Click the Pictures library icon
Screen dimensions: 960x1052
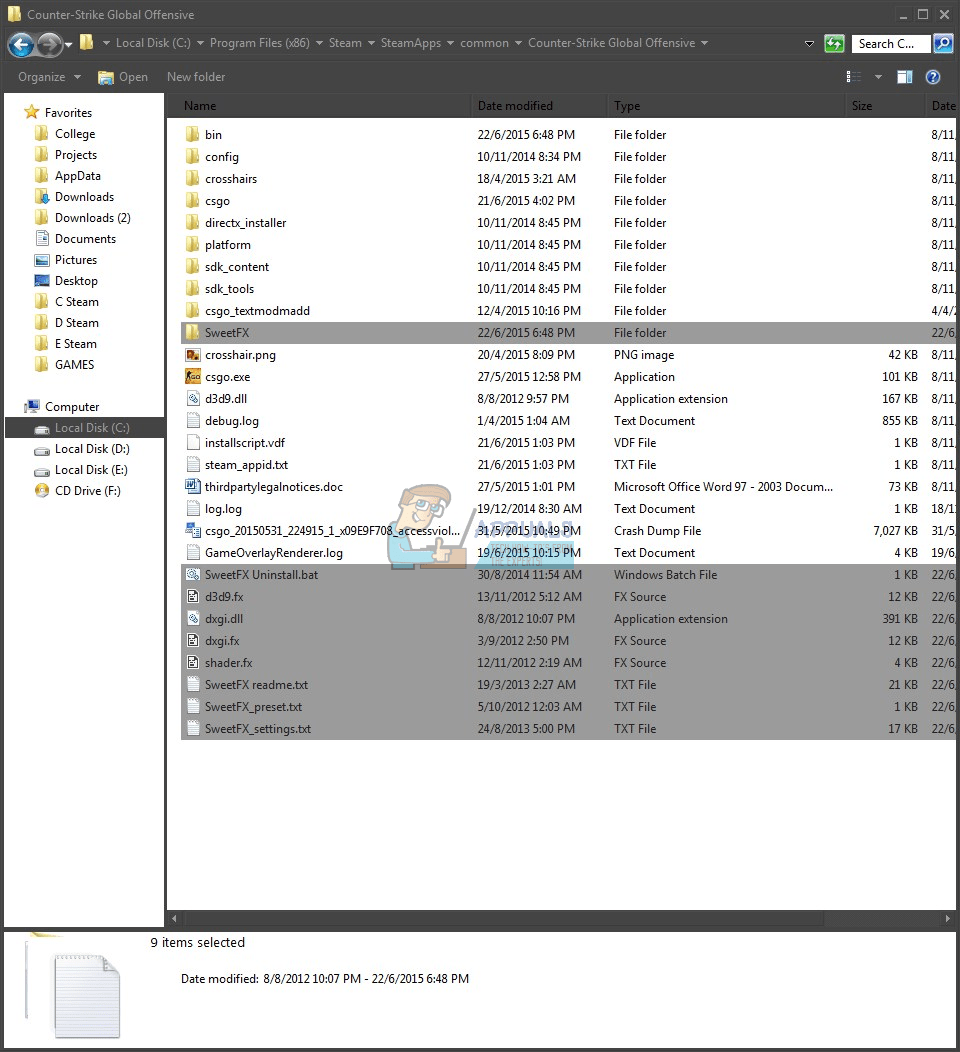point(42,260)
